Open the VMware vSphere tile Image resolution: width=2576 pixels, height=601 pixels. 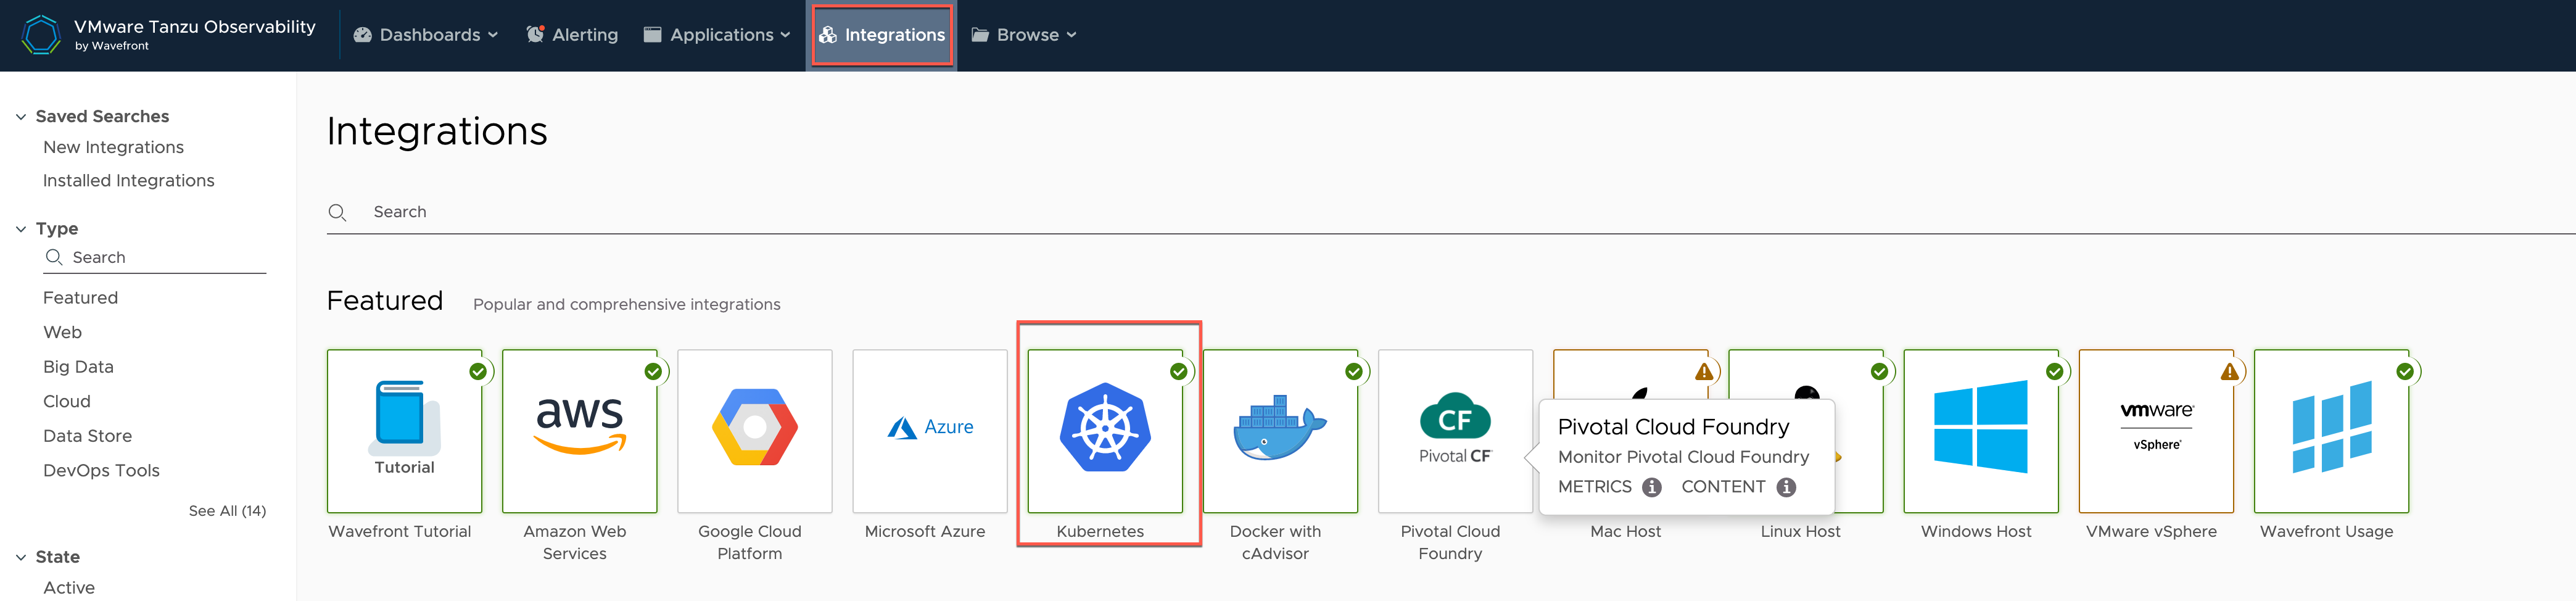2156,431
